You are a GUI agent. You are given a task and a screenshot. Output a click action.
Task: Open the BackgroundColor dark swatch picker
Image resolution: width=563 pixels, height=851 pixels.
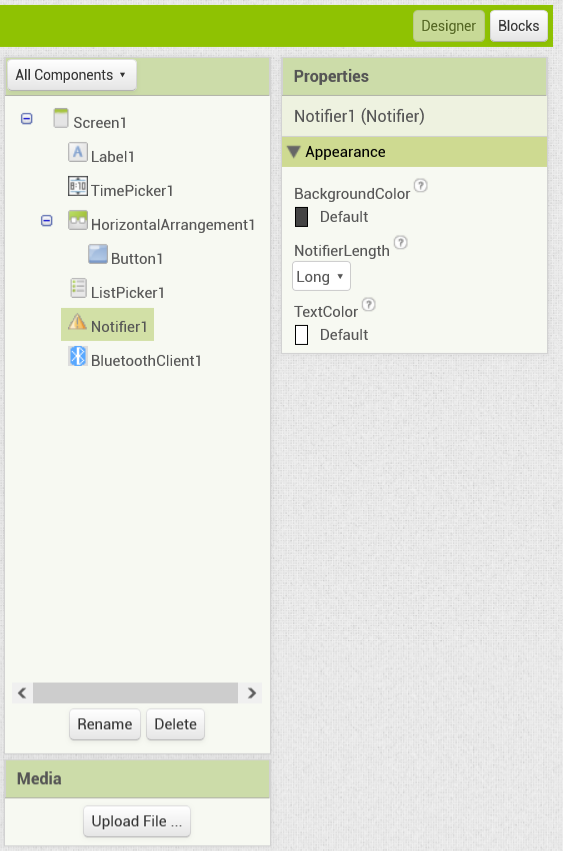[301, 217]
